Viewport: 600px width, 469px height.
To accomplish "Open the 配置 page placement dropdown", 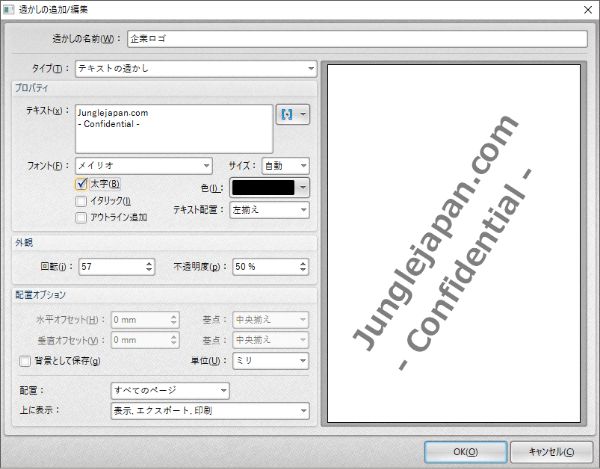I will pos(170,390).
